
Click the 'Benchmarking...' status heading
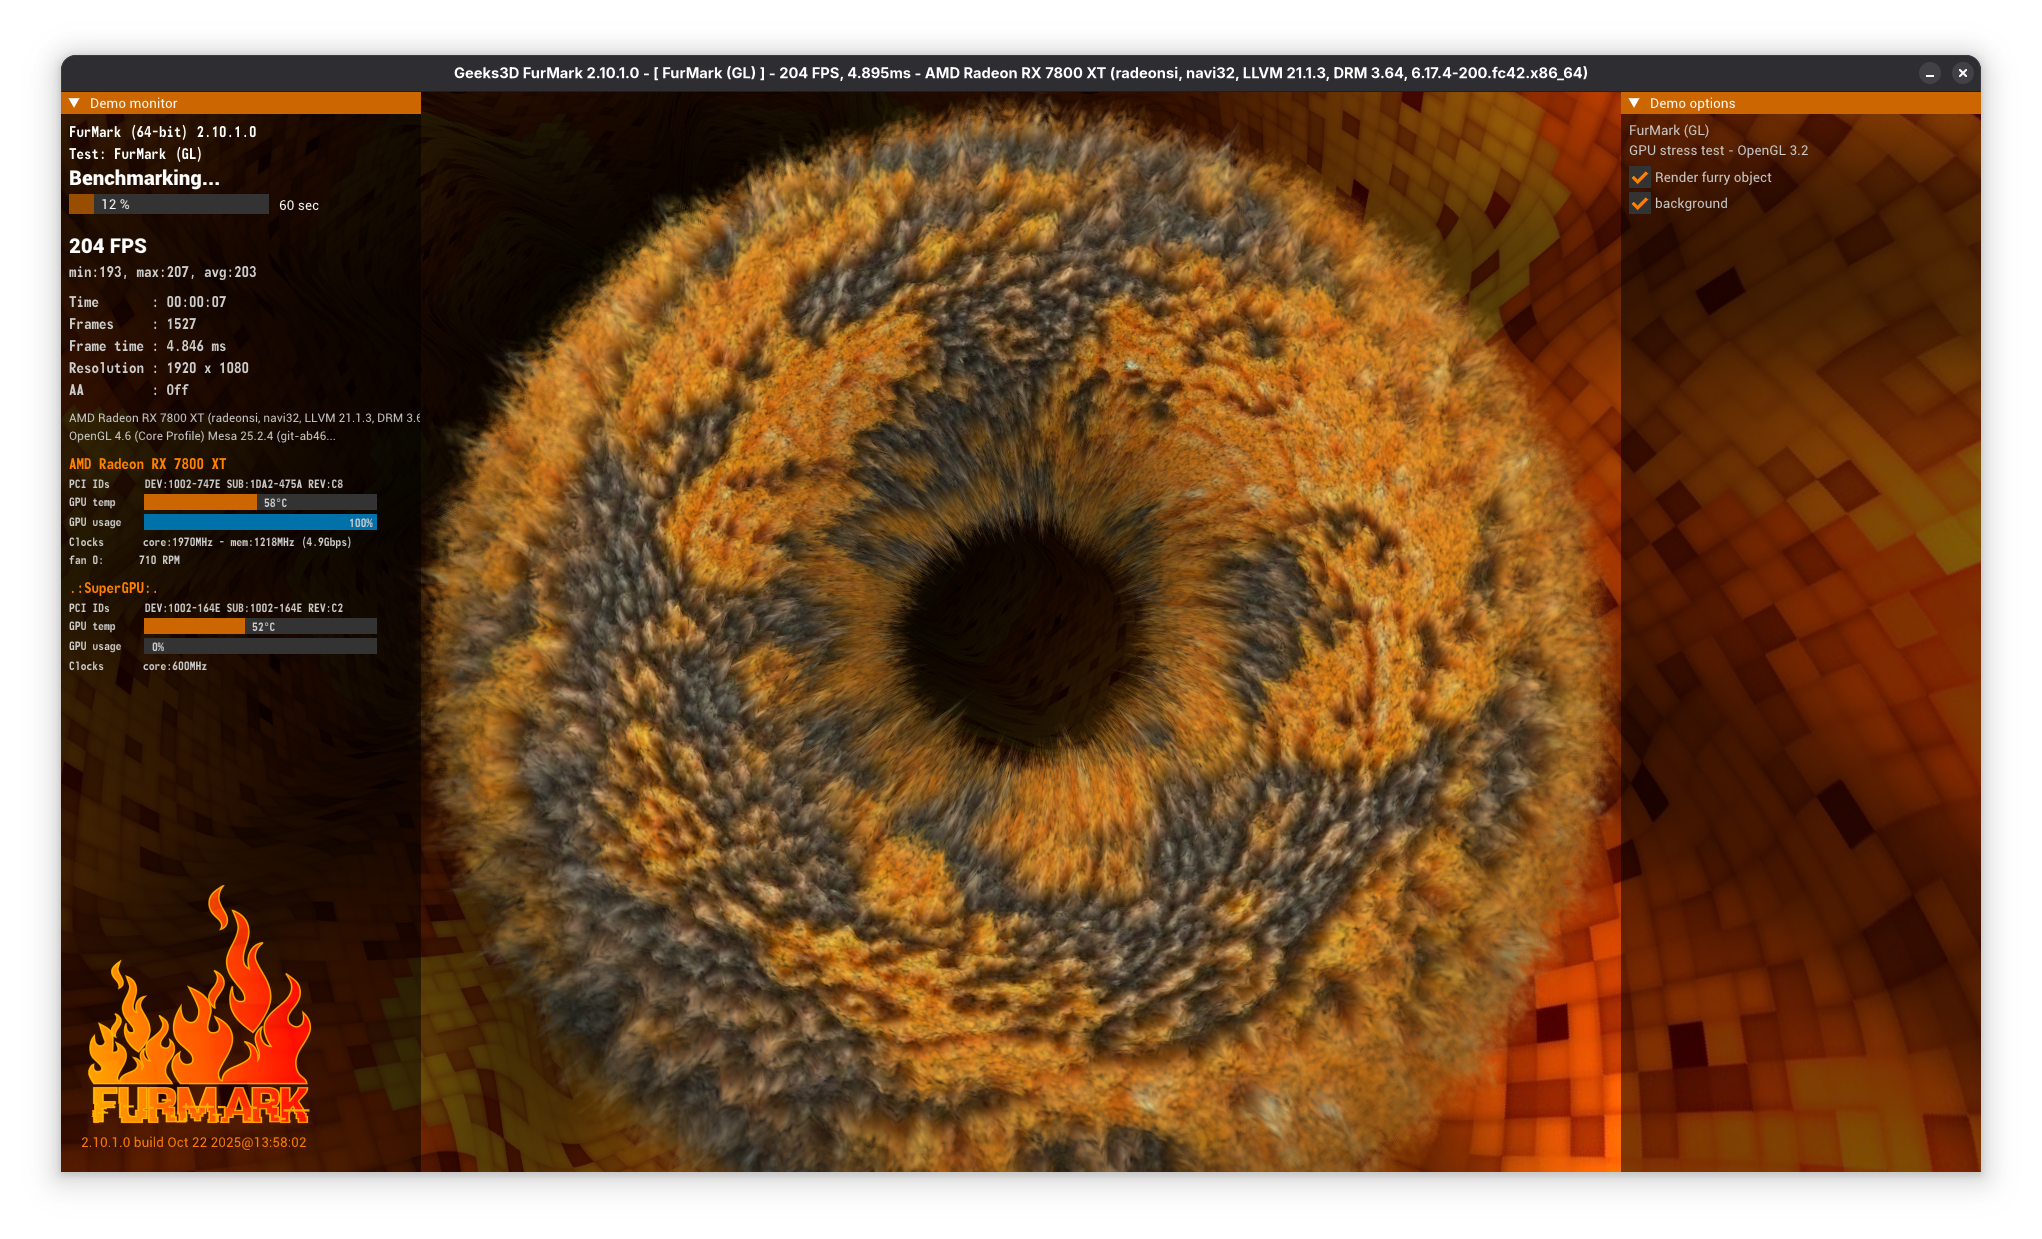point(144,178)
